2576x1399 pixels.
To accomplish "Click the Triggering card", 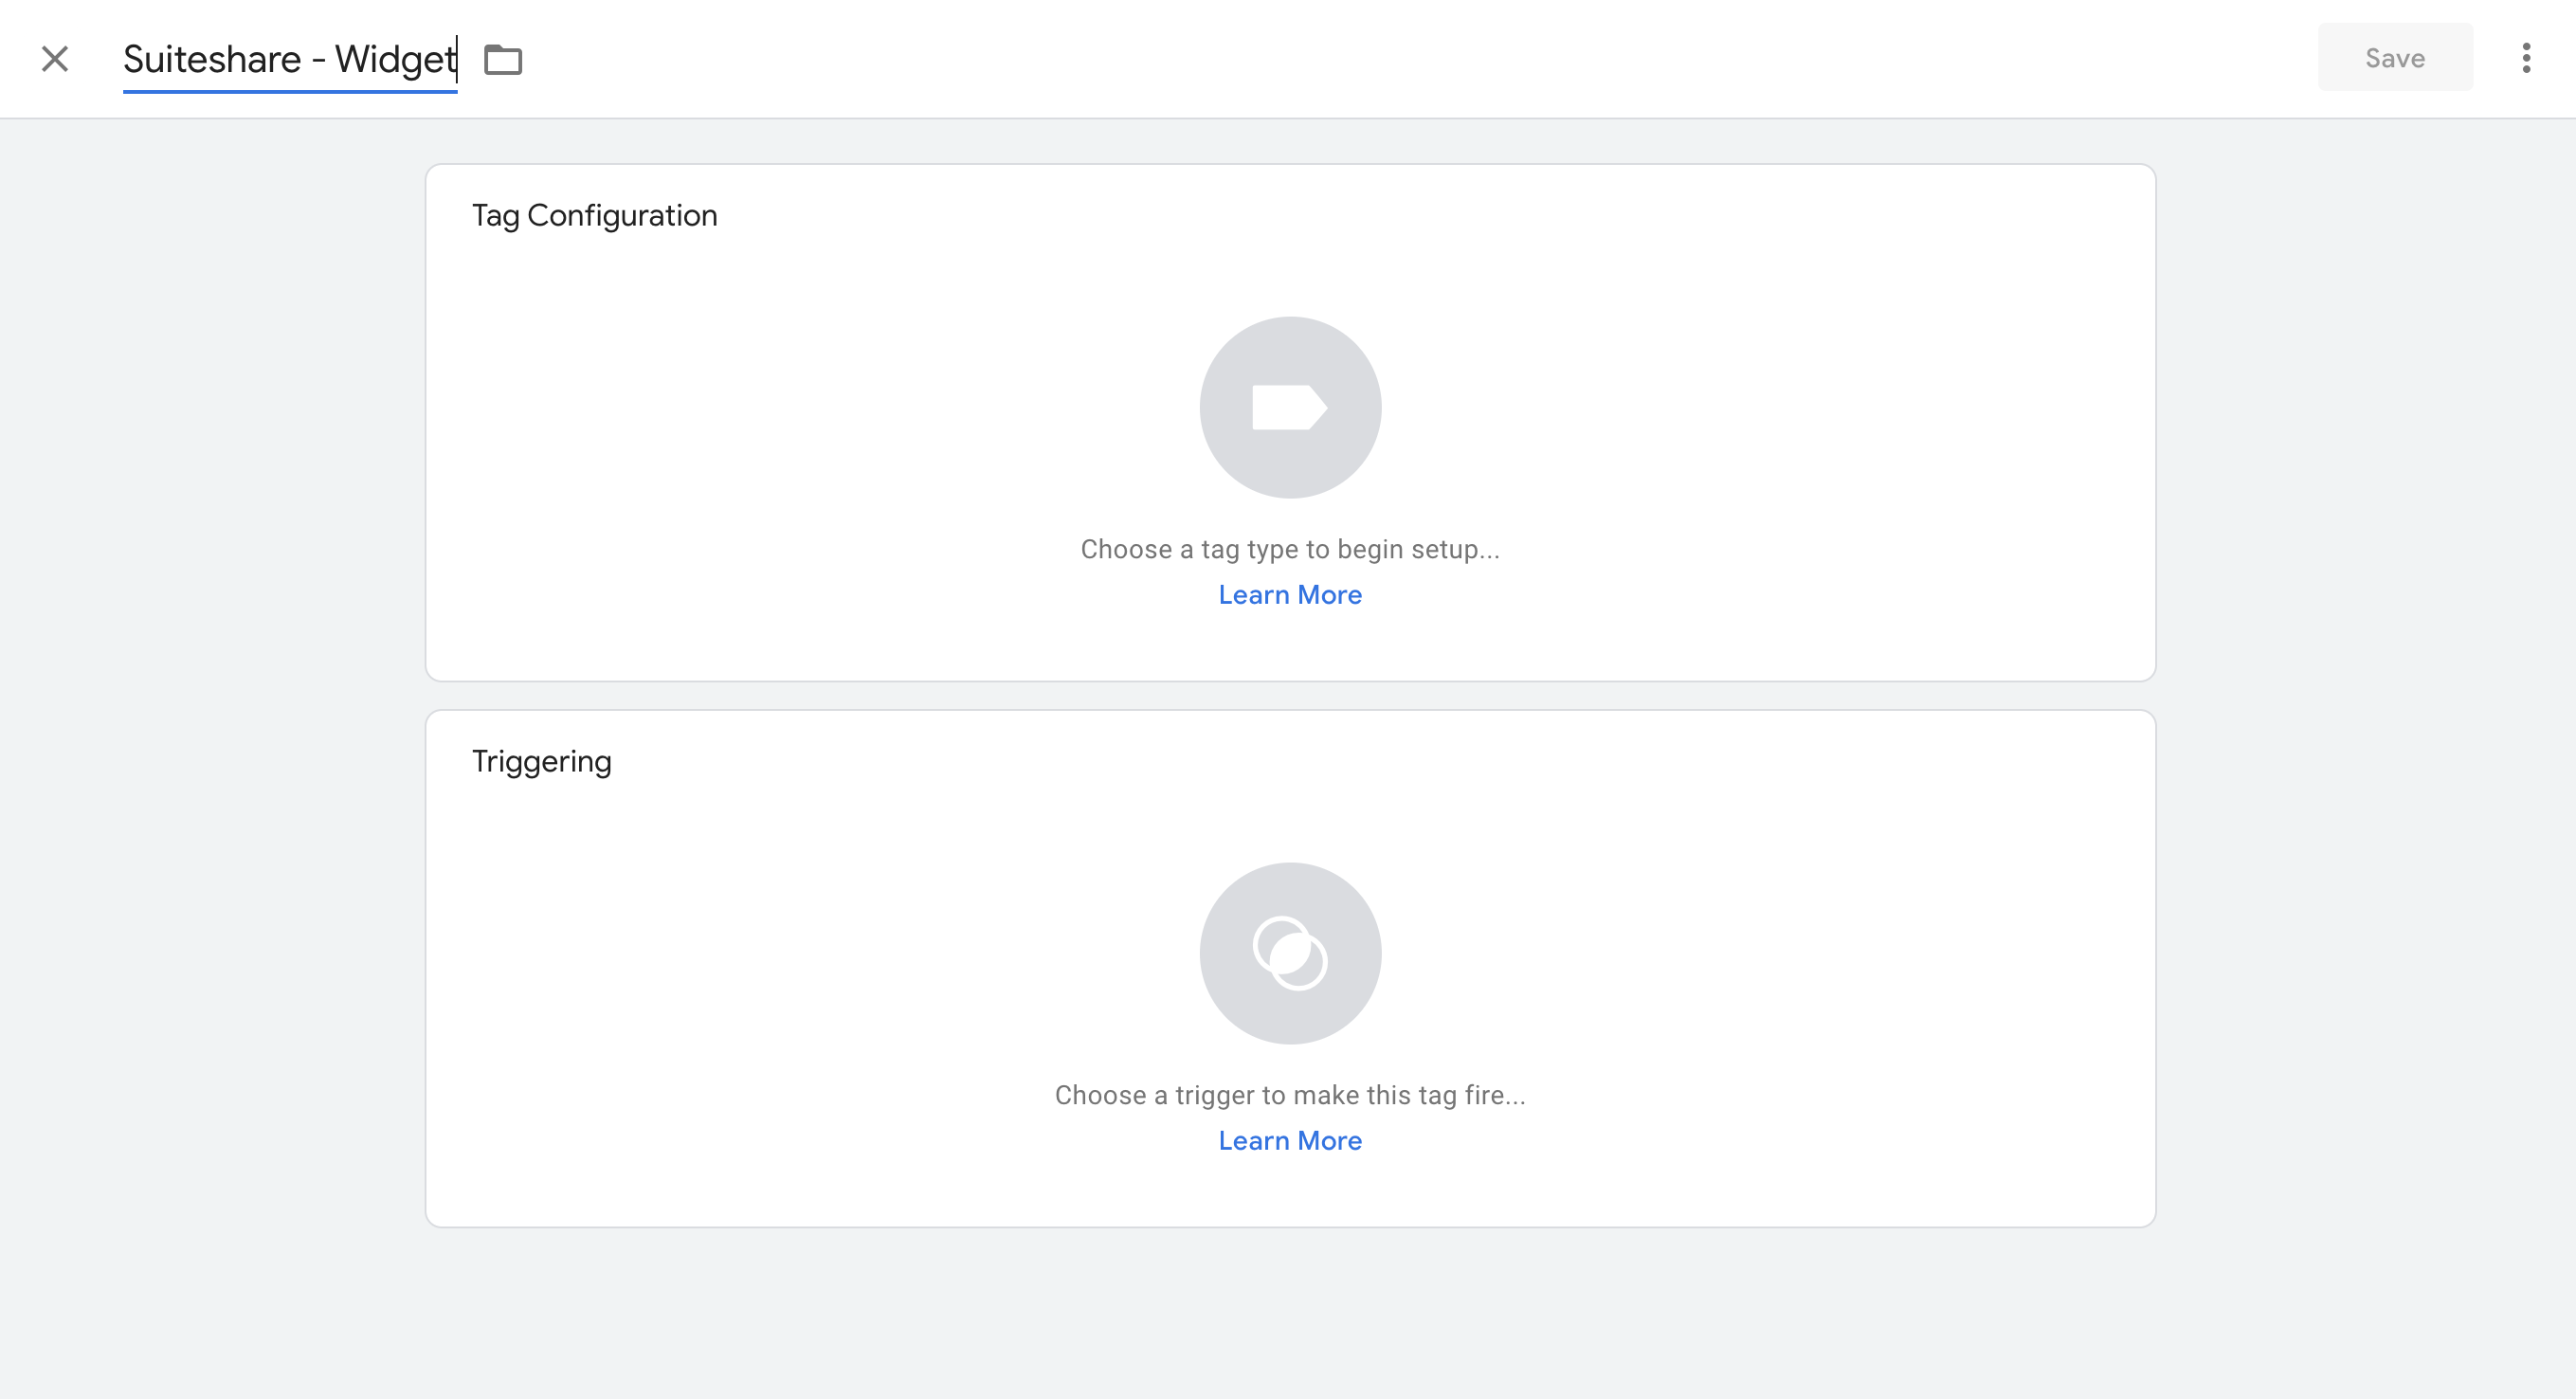I will [1290, 965].
